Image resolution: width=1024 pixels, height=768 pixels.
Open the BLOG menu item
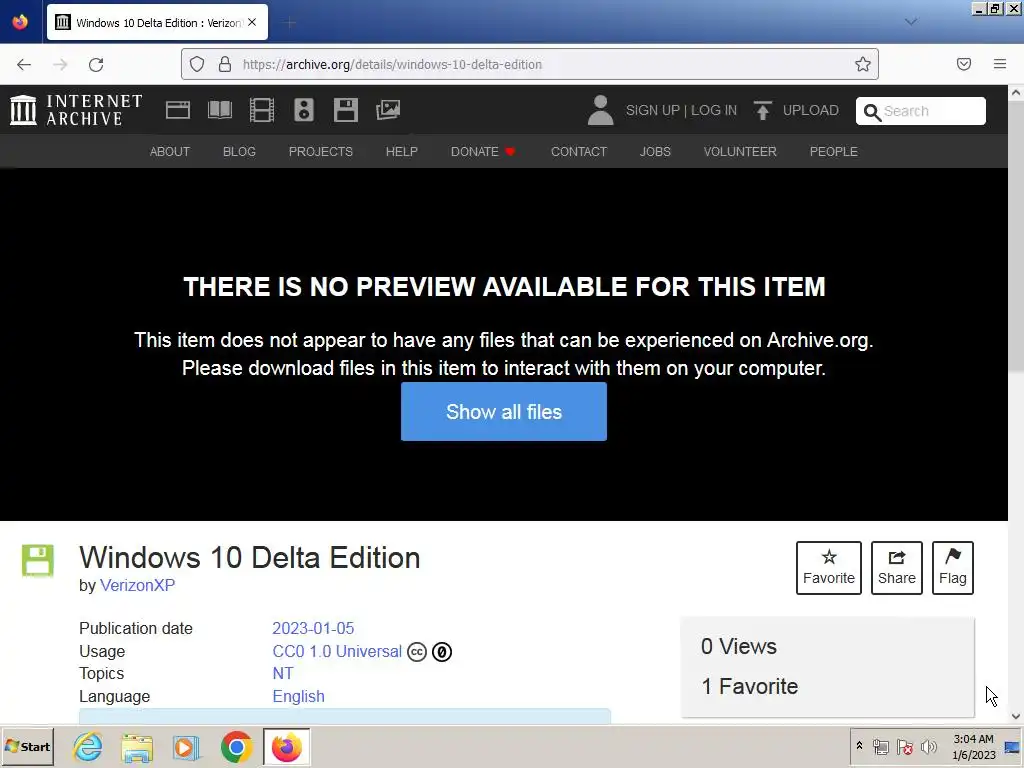click(239, 152)
